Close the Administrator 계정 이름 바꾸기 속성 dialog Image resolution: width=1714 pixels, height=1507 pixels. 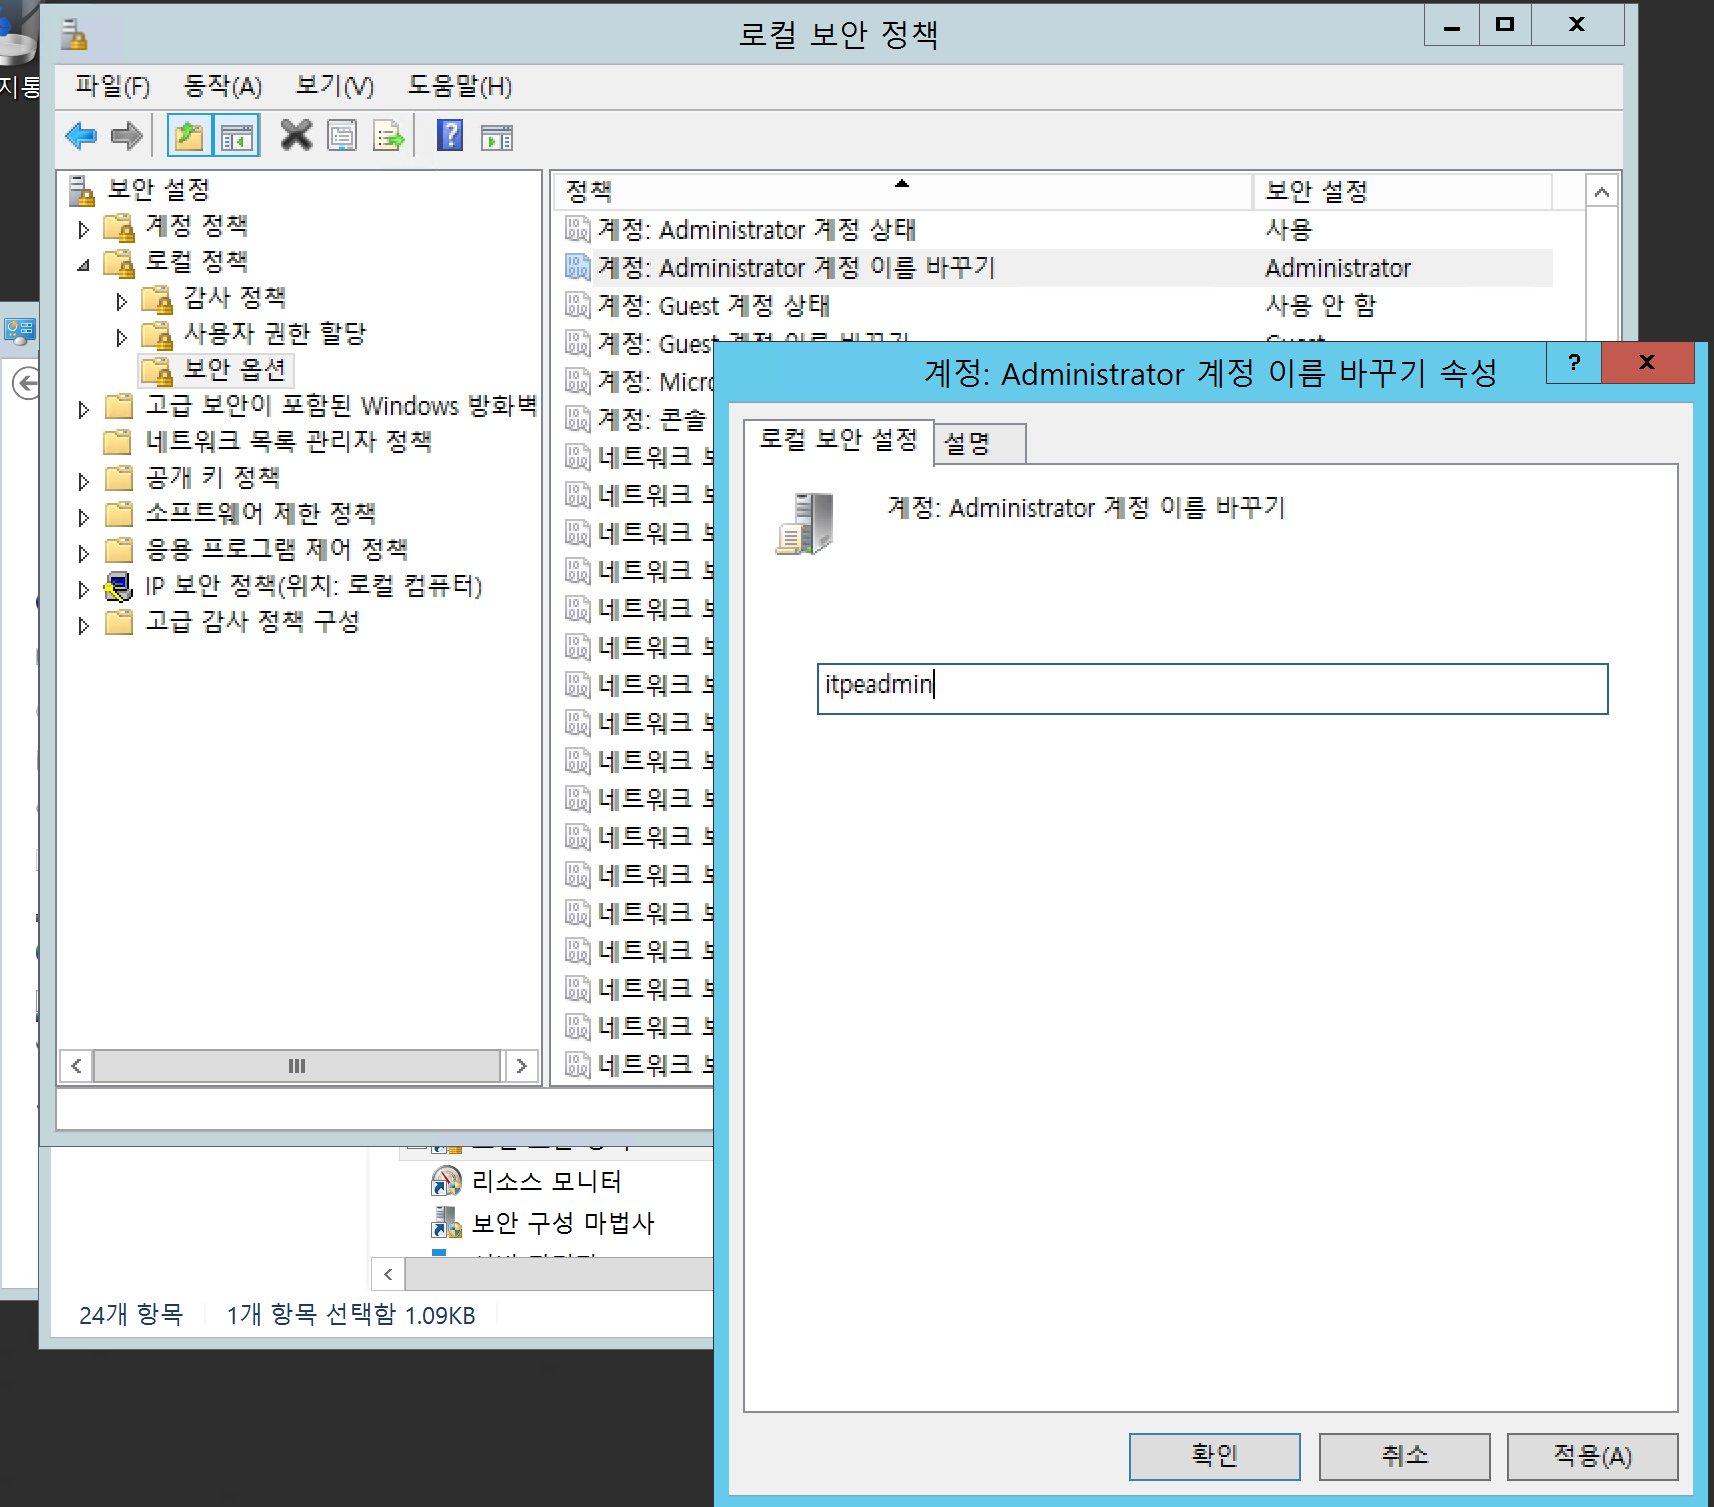(1647, 362)
